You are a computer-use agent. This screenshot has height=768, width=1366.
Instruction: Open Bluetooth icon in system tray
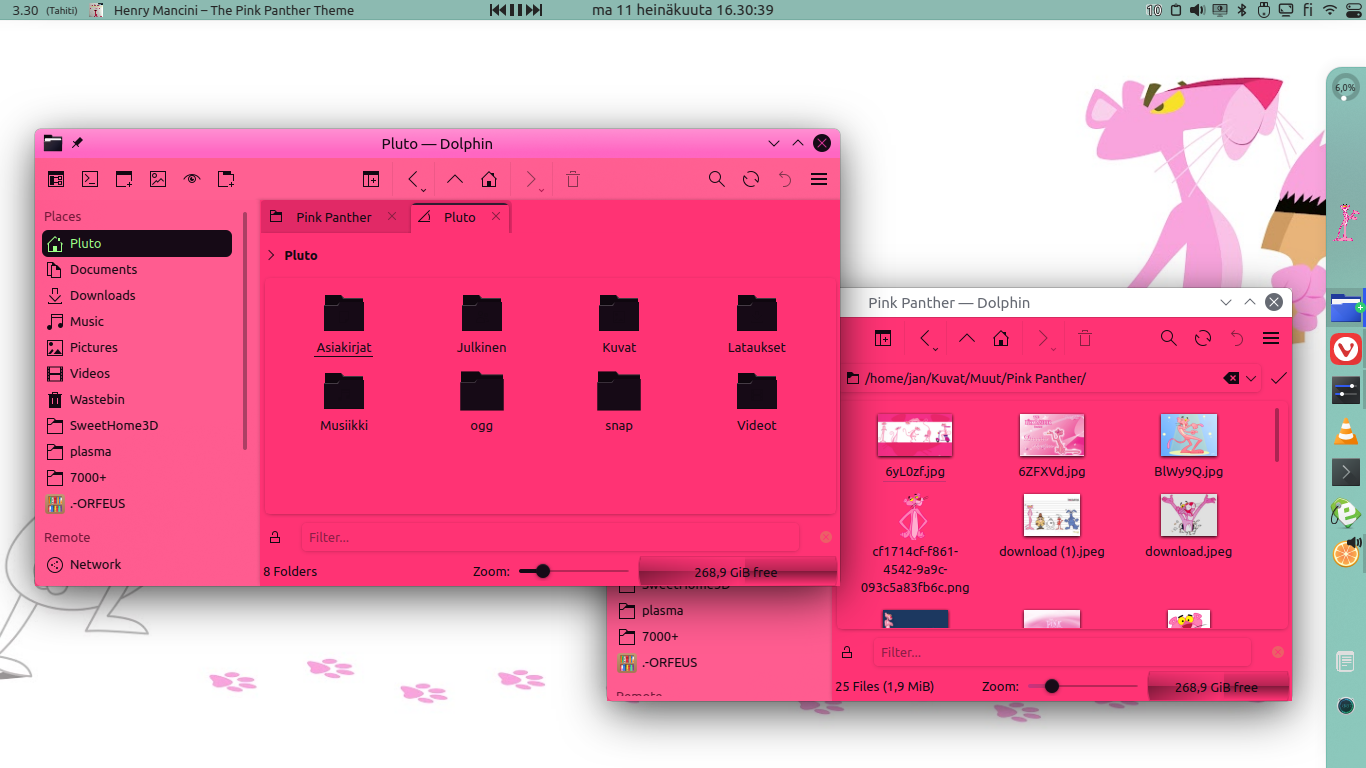tap(1242, 10)
